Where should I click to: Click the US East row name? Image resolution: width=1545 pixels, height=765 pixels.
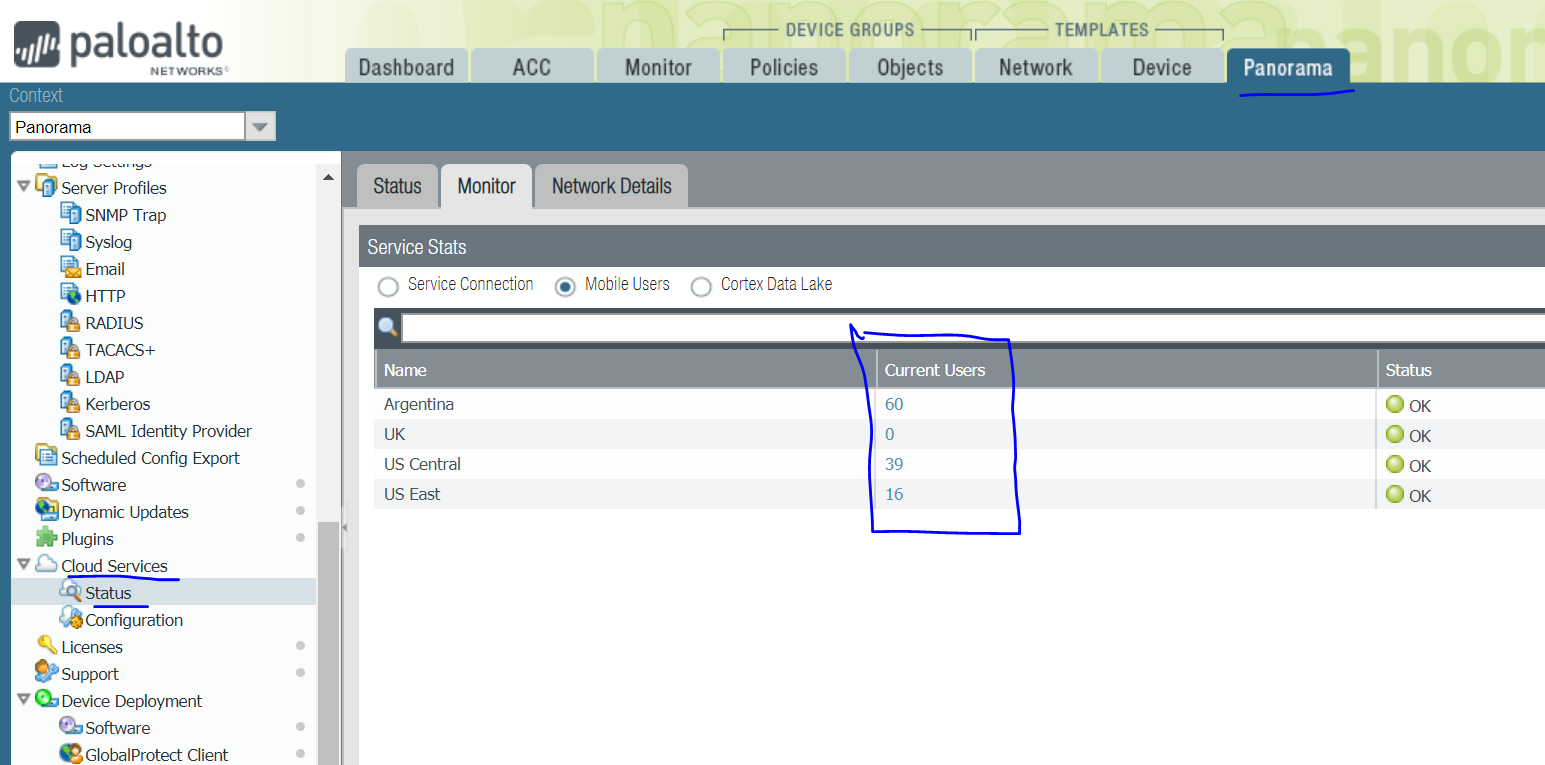pyautogui.click(x=412, y=494)
